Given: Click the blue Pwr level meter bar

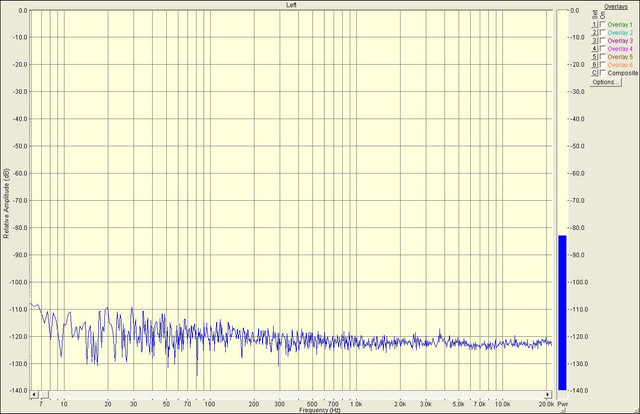Looking at the screenshot, I should pyautogui.click(x=562, y=313).
